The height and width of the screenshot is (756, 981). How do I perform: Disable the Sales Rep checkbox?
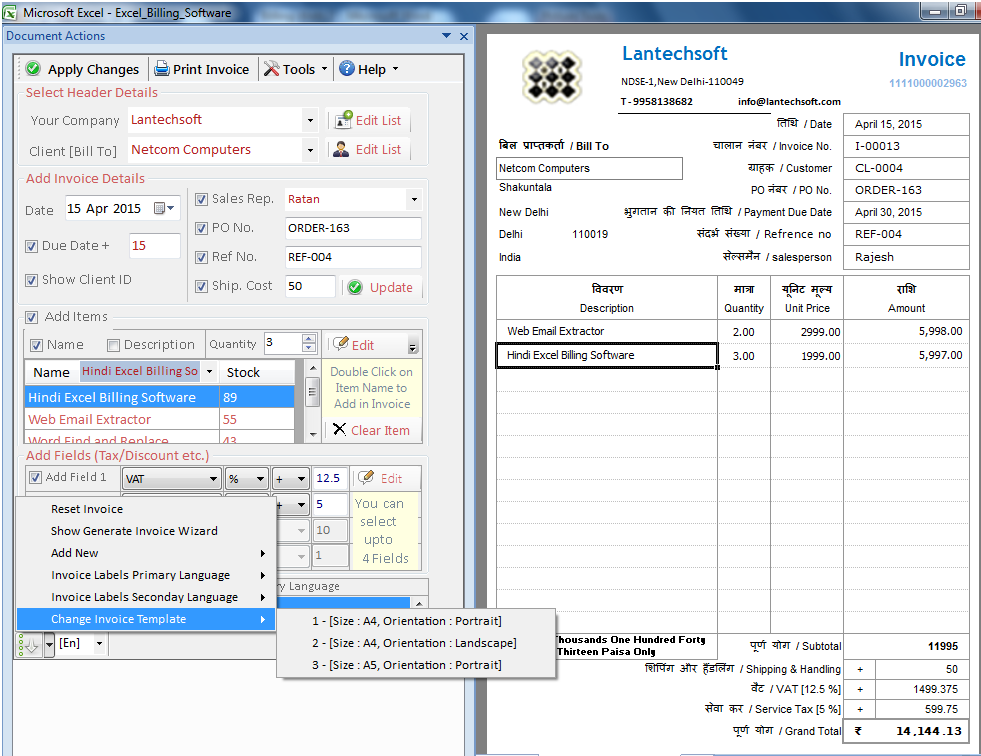tap(201, 199)
